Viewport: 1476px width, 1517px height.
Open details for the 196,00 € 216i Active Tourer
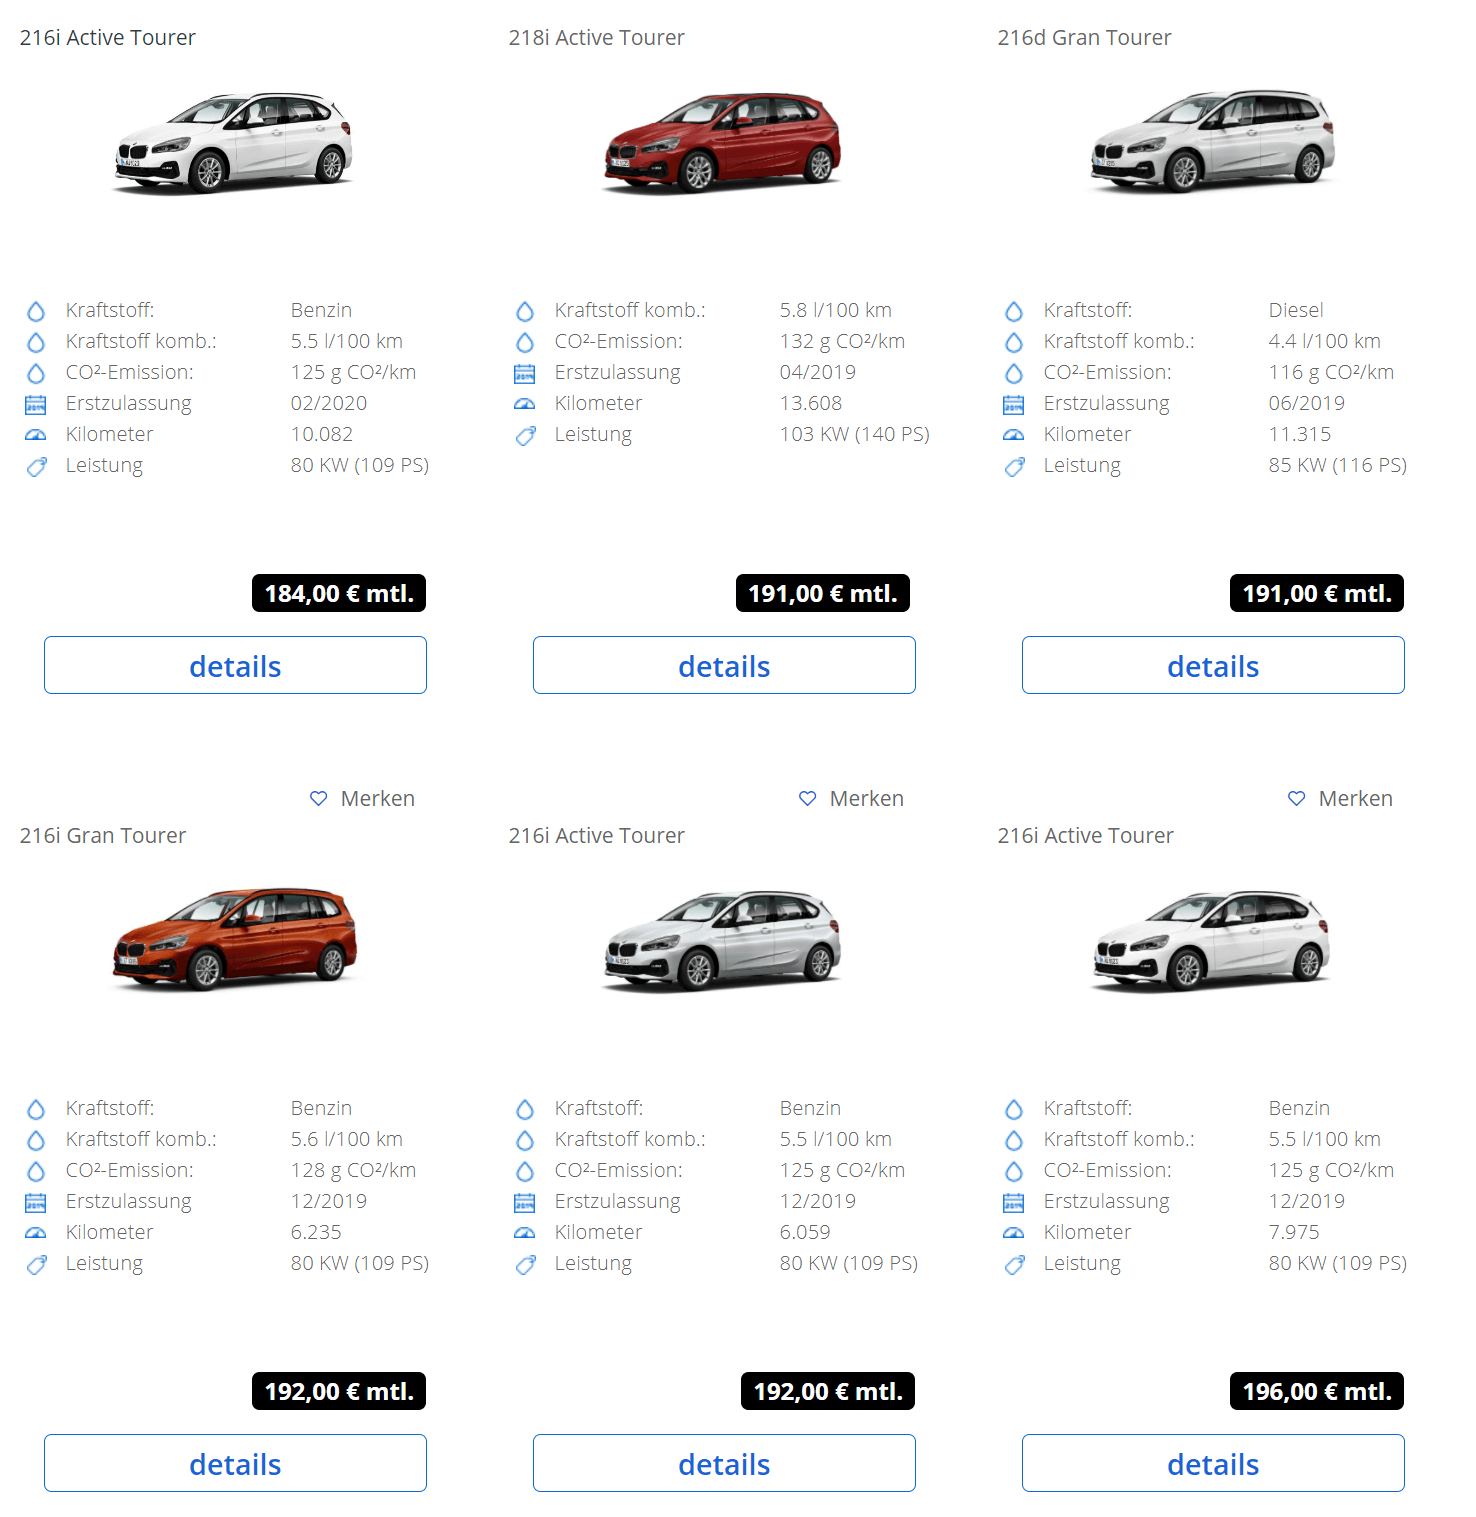pyautogui.click(x=1213, y=1463)
